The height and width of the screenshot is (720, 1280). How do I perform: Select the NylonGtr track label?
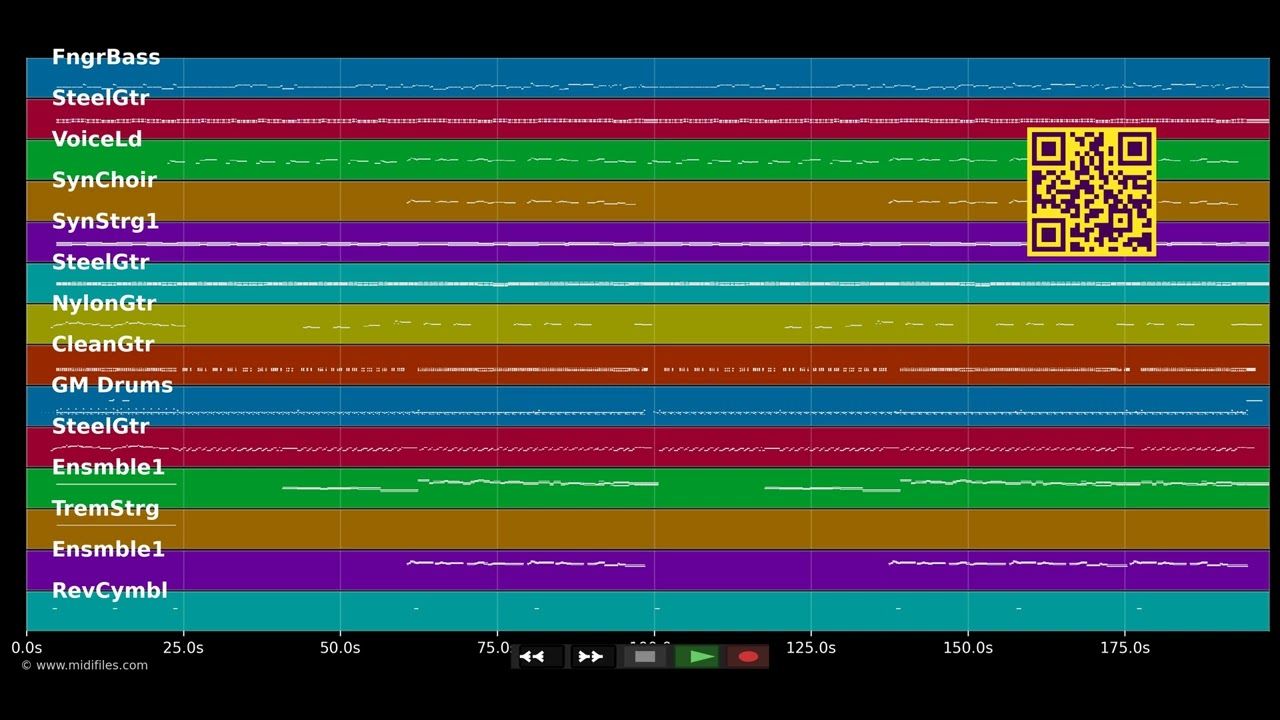pyautogui.click(x=104, y=303)
